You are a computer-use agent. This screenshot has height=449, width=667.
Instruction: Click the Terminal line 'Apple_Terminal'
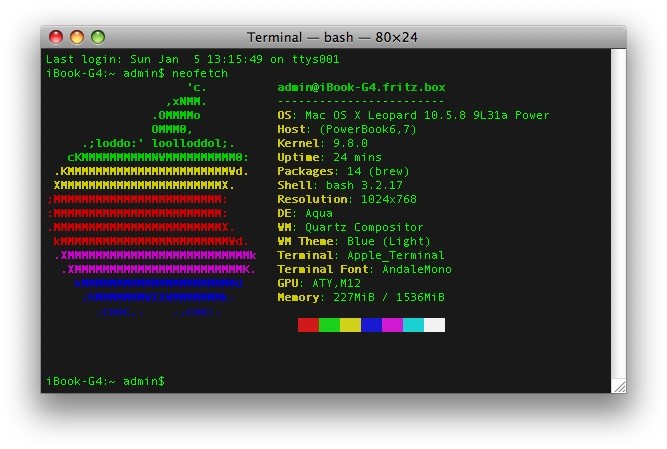361,255
